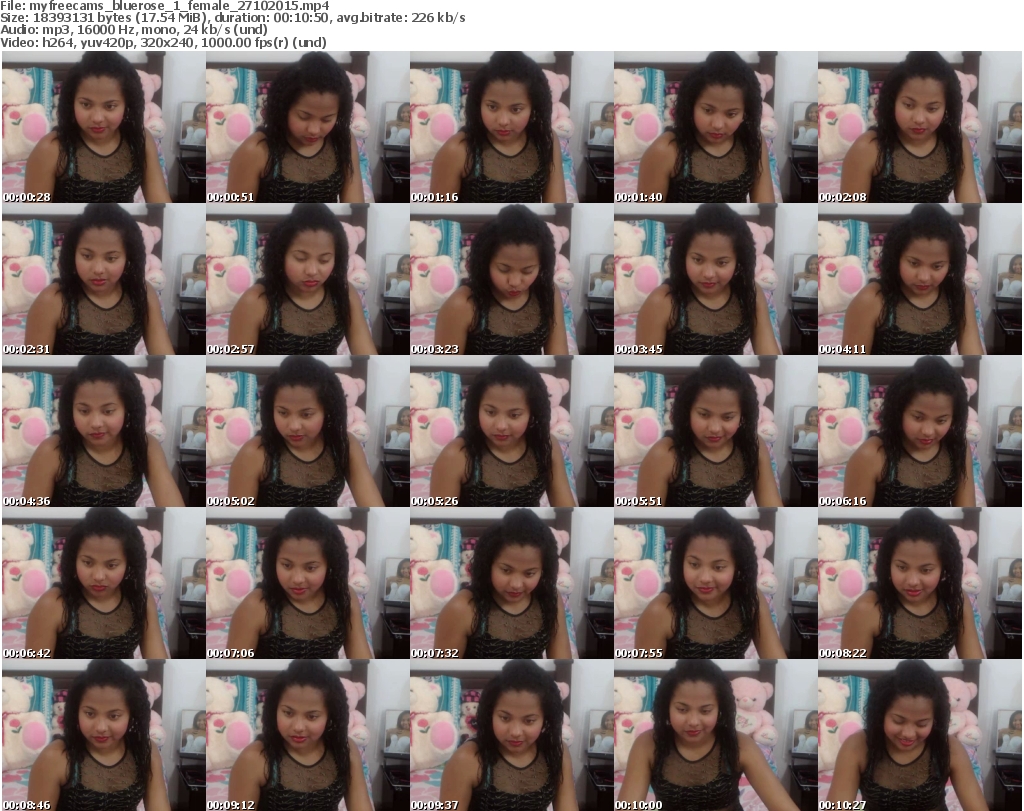Viewport: 1024px width, 811px height.
Task: Open the frame stamped 00:04:11
Action: tap(920, 279)
